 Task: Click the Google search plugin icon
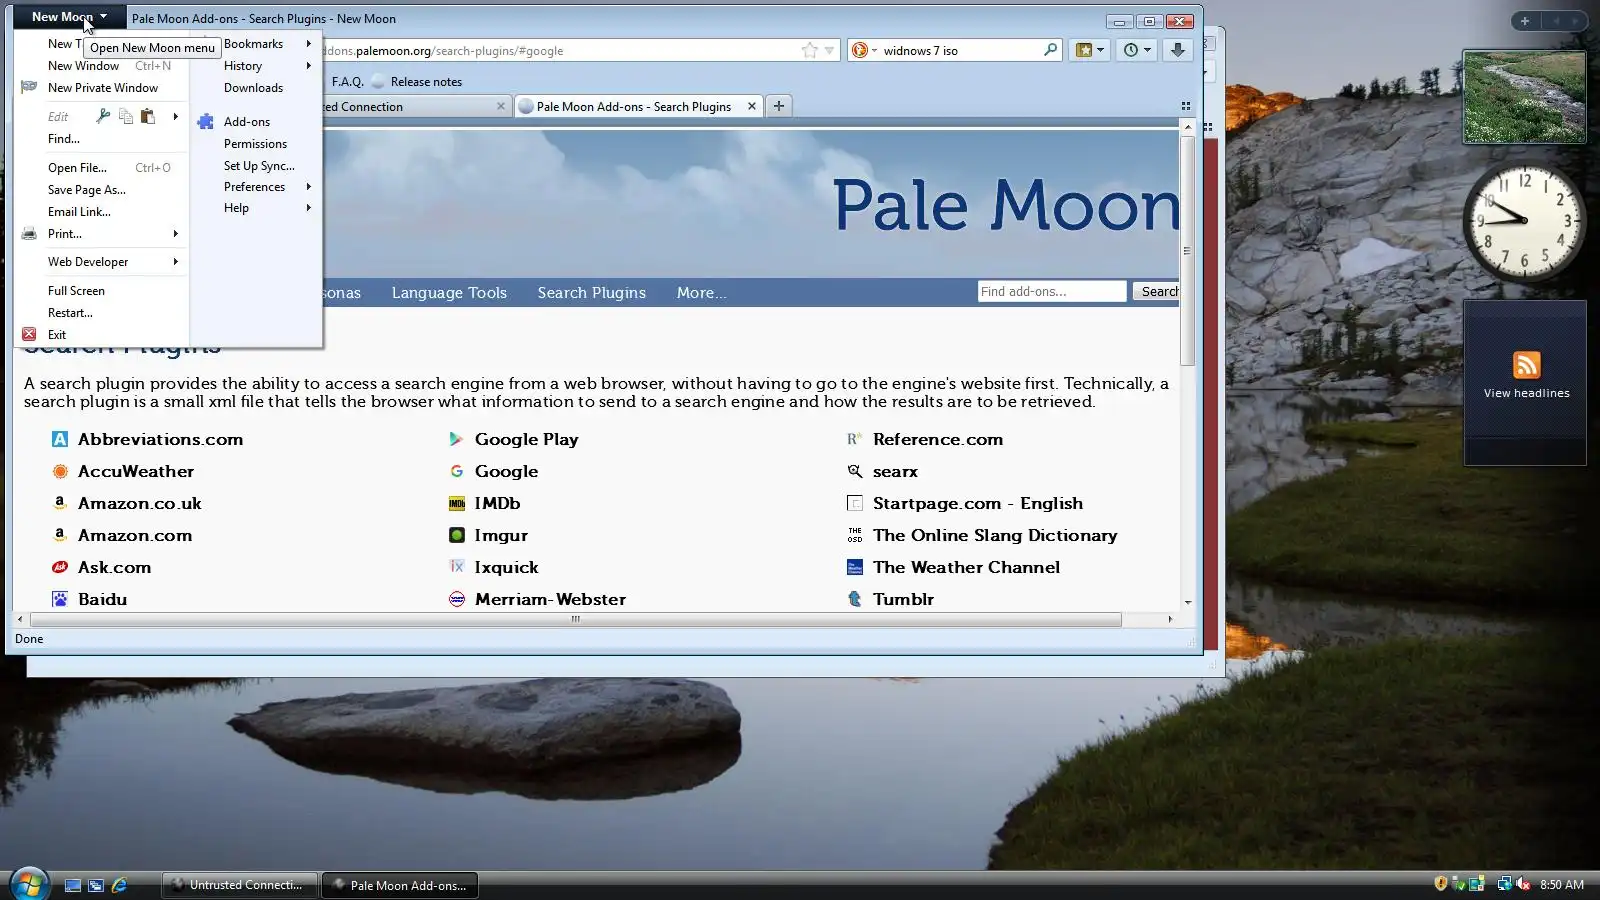[457, 471]
